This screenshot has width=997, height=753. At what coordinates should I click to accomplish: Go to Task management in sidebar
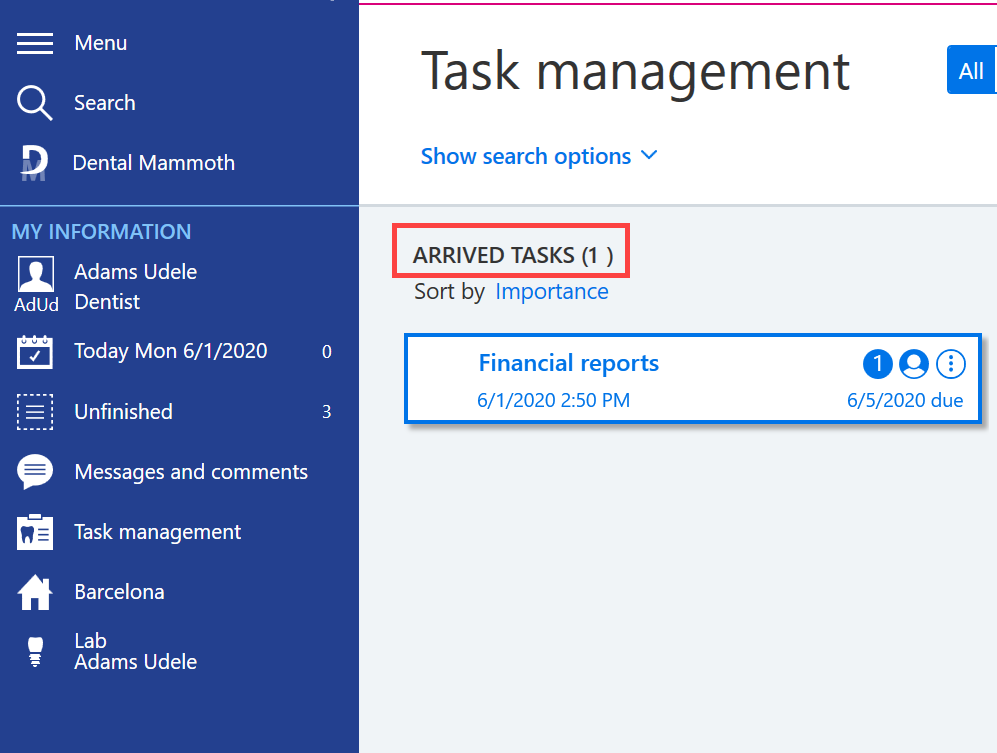(x=158, y=532)
